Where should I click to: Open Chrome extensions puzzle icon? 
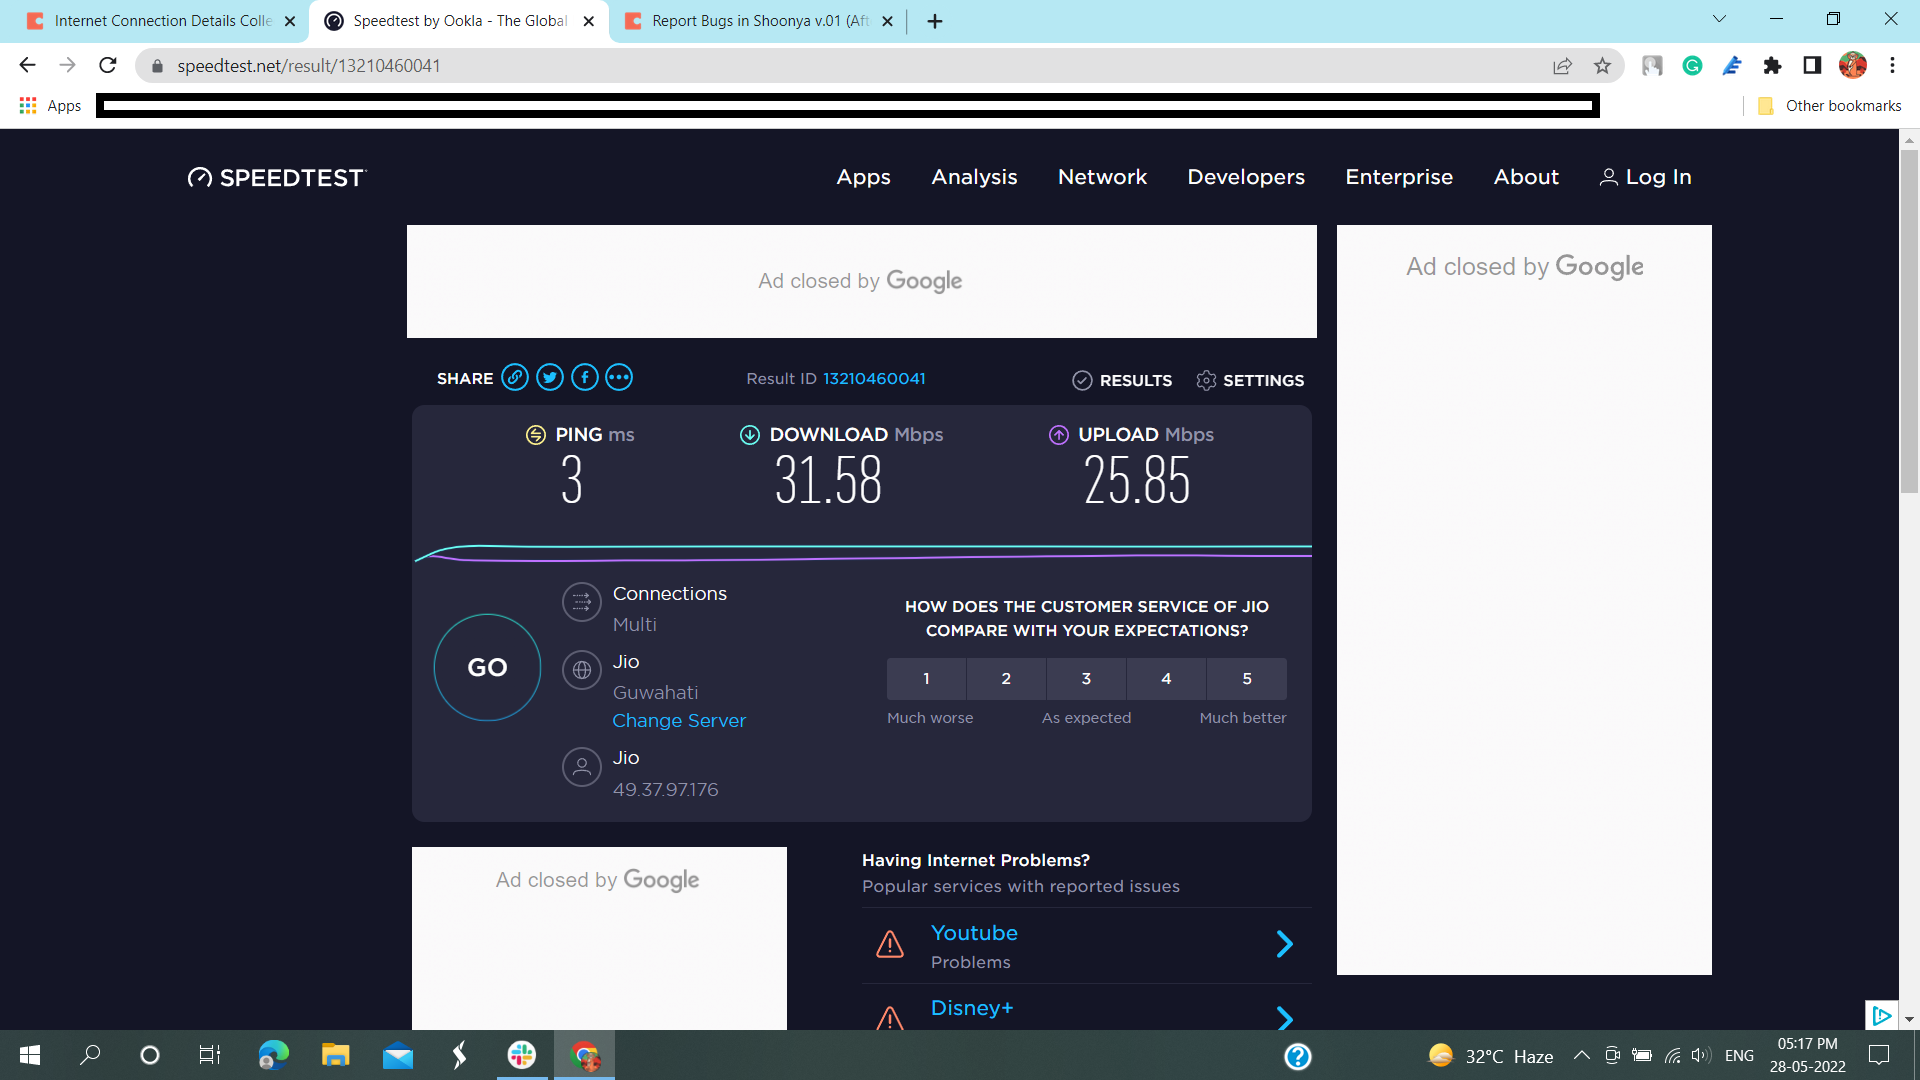tap(1772, 66)
